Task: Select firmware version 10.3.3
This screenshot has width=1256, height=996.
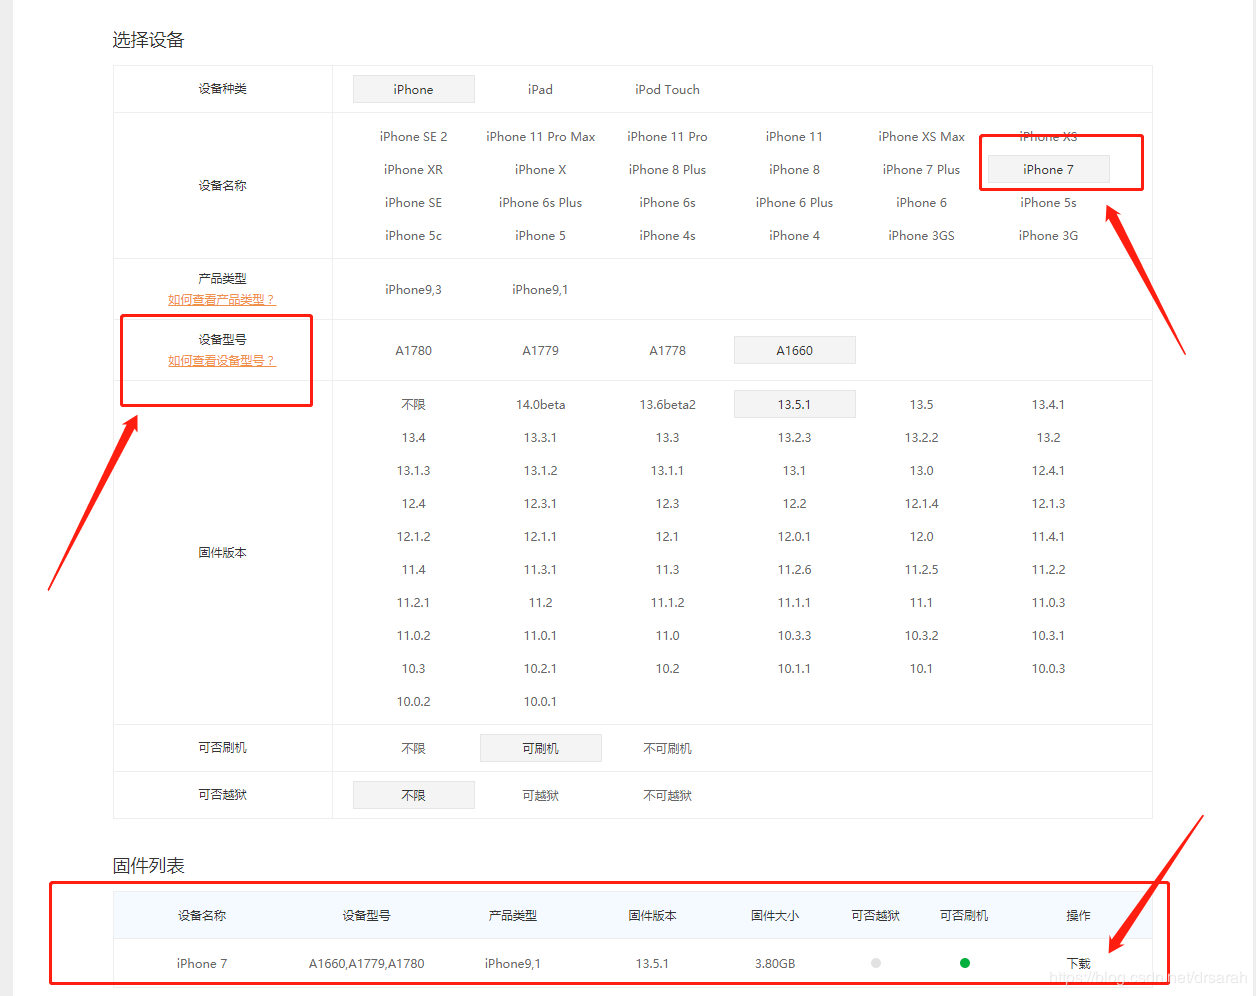Action: [794, 636]
